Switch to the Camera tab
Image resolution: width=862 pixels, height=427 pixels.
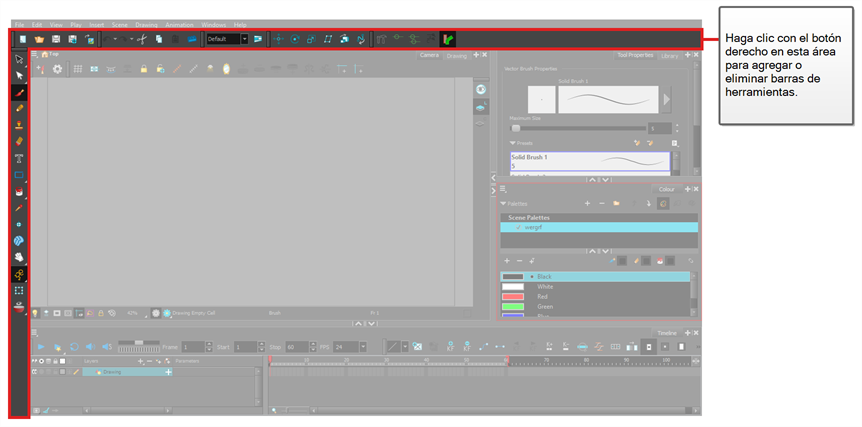point(429,55)
